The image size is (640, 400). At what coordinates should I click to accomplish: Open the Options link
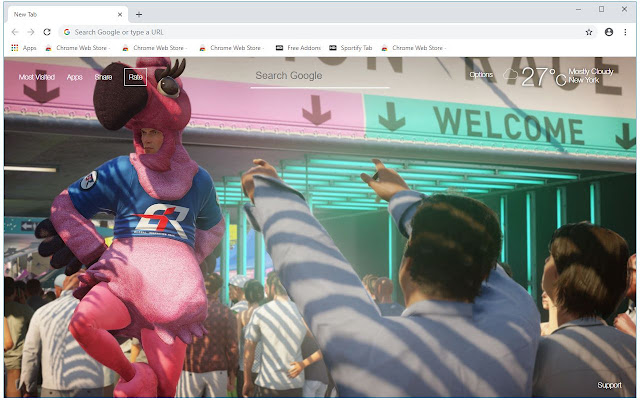[x=481, y=74]
